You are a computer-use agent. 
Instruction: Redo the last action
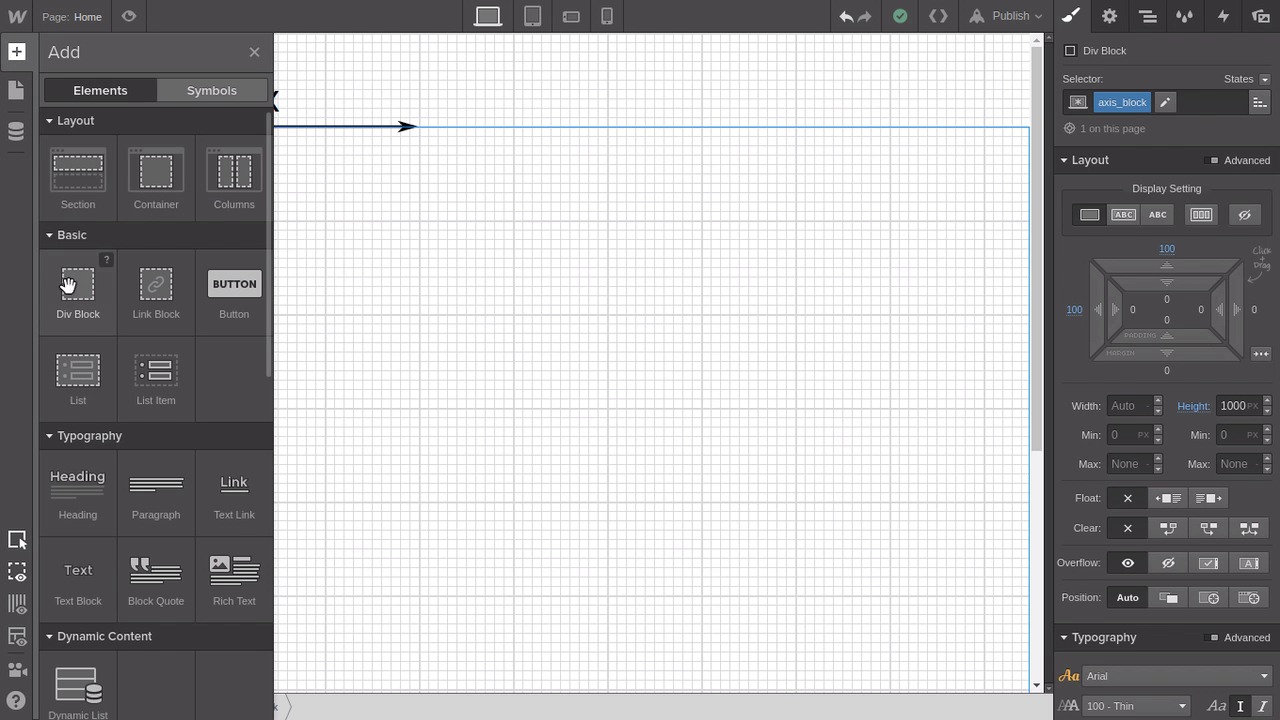[x=865, y=16]
